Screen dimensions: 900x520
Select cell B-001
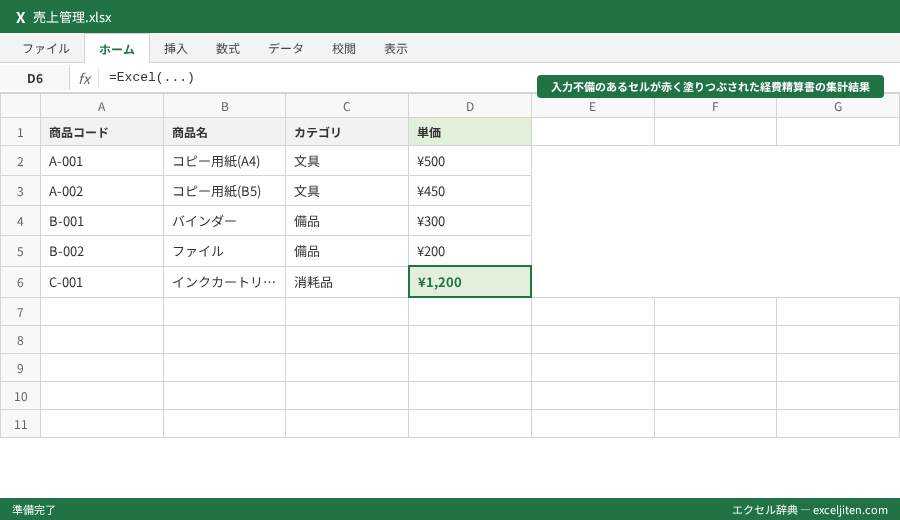(x=102, y=220)
